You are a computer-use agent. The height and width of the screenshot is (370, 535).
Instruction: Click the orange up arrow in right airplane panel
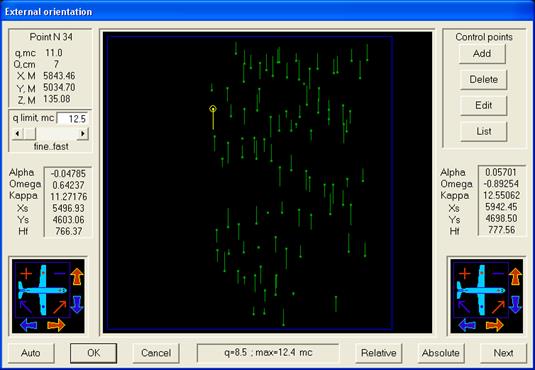pos(515,276)
